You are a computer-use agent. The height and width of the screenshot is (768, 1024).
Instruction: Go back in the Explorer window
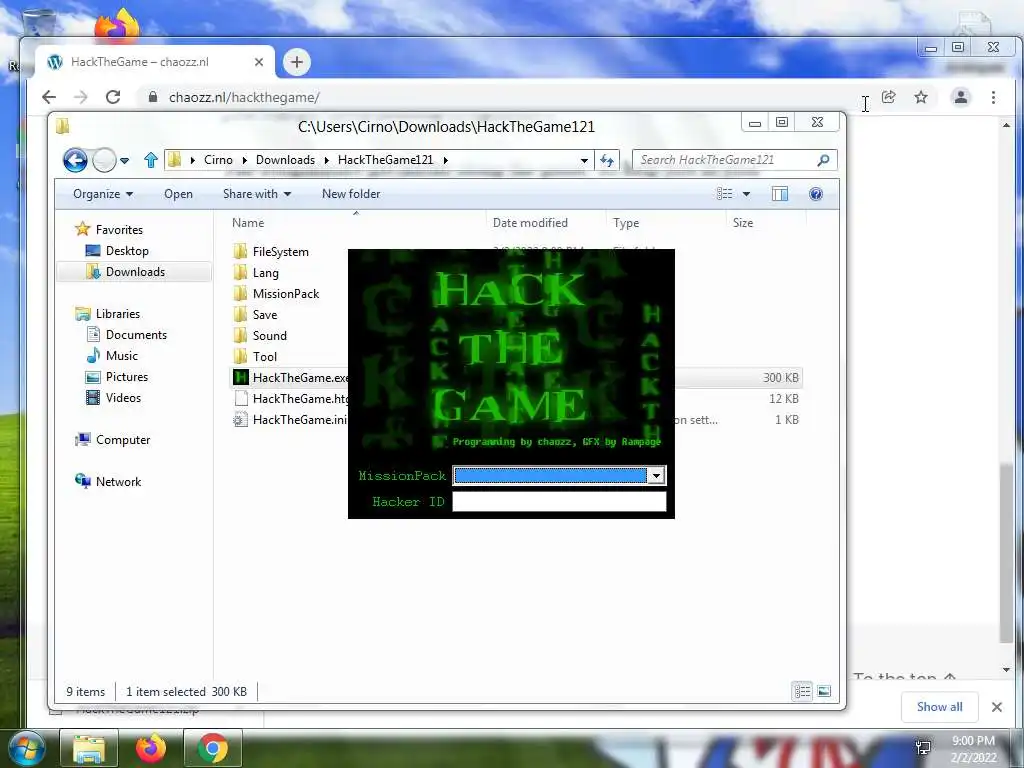tap(75, 160)
